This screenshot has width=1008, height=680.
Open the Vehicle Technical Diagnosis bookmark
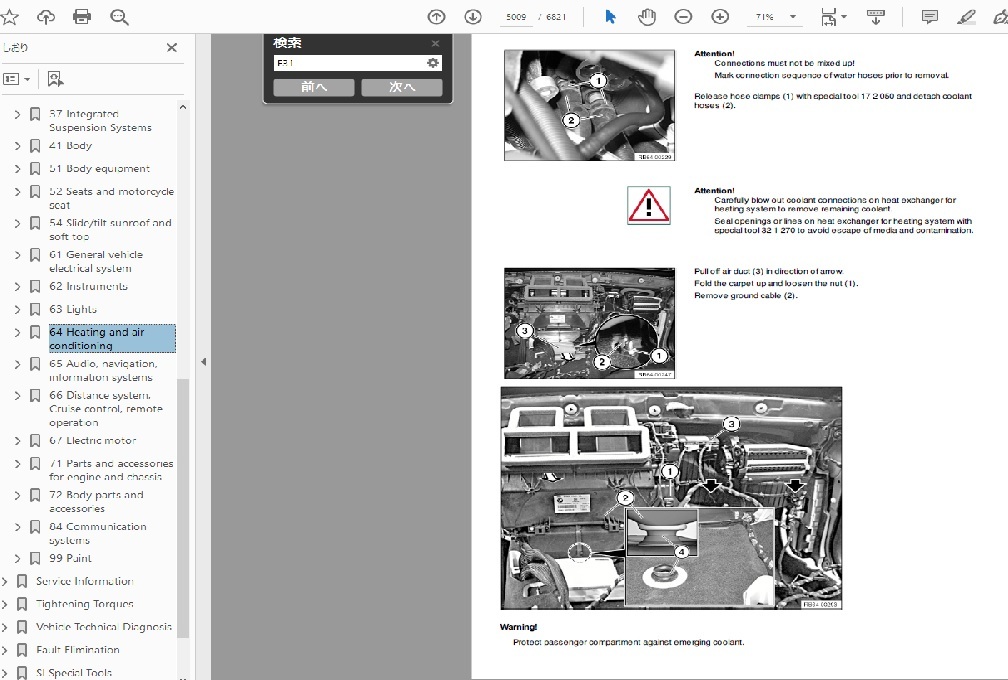tap(104, 627)
